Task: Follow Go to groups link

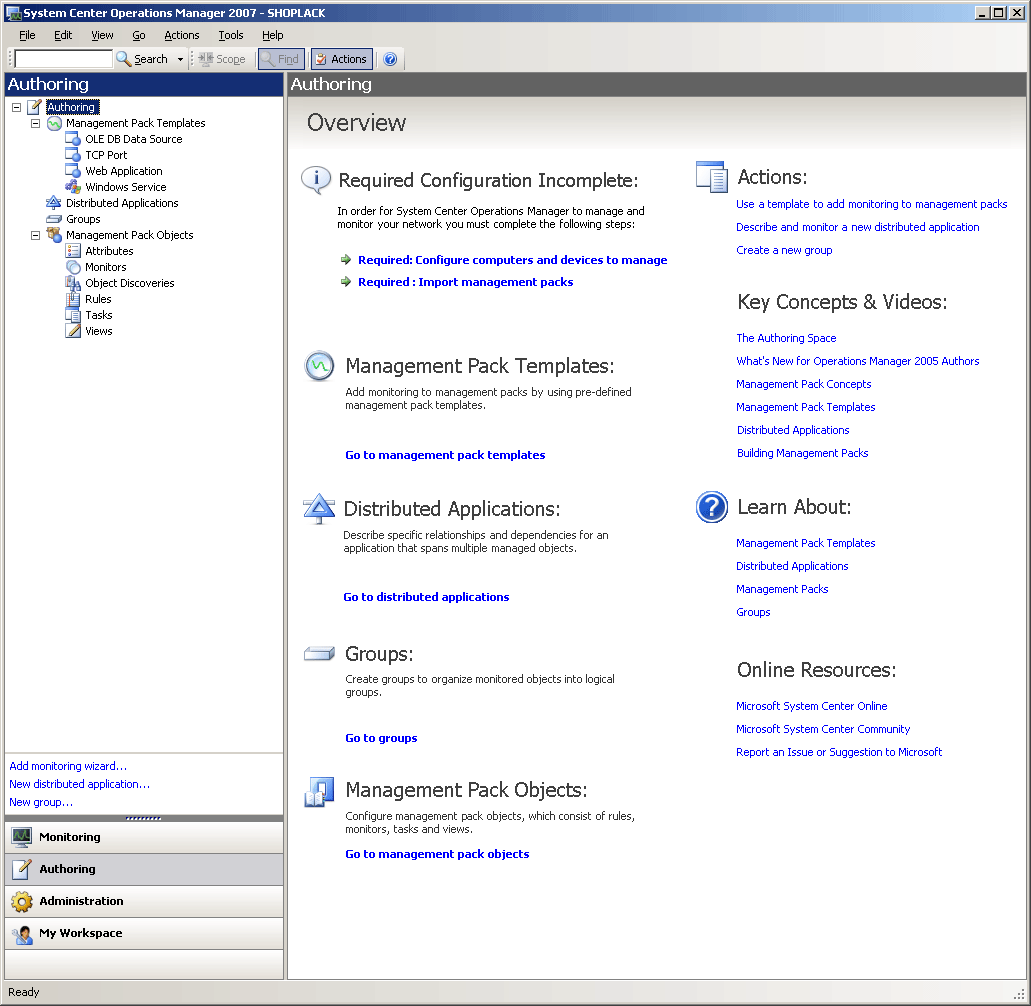Action: (381, 738)
